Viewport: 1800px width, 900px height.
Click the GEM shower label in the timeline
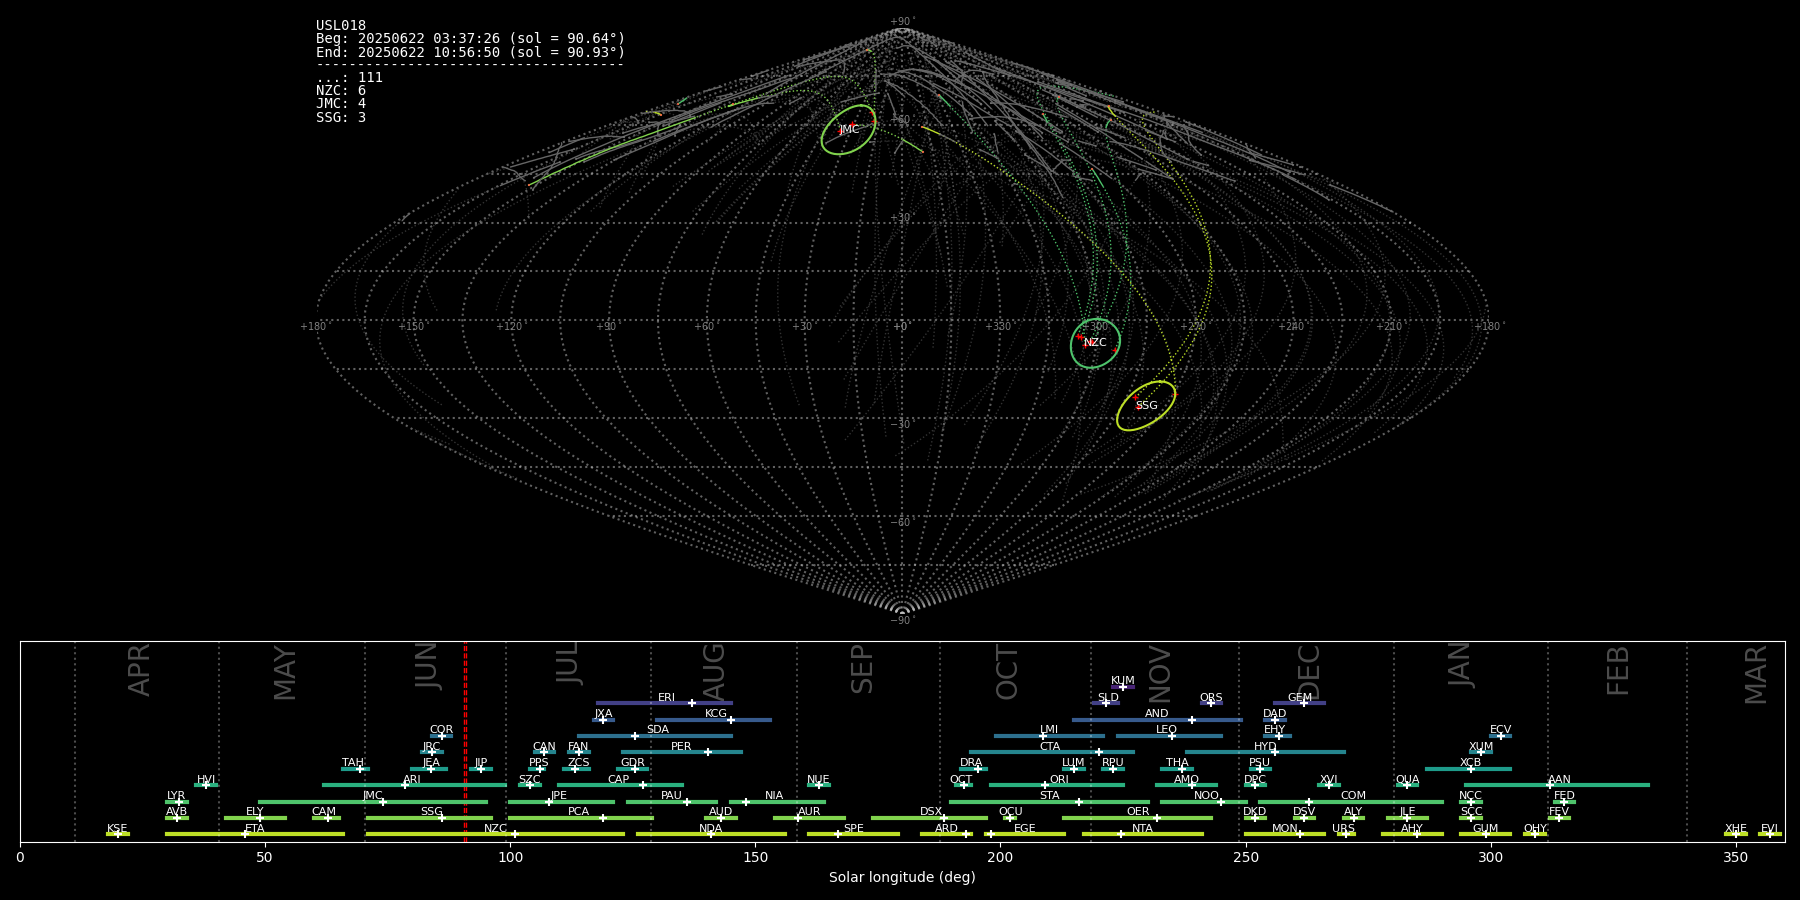[x=1300, y=698]
